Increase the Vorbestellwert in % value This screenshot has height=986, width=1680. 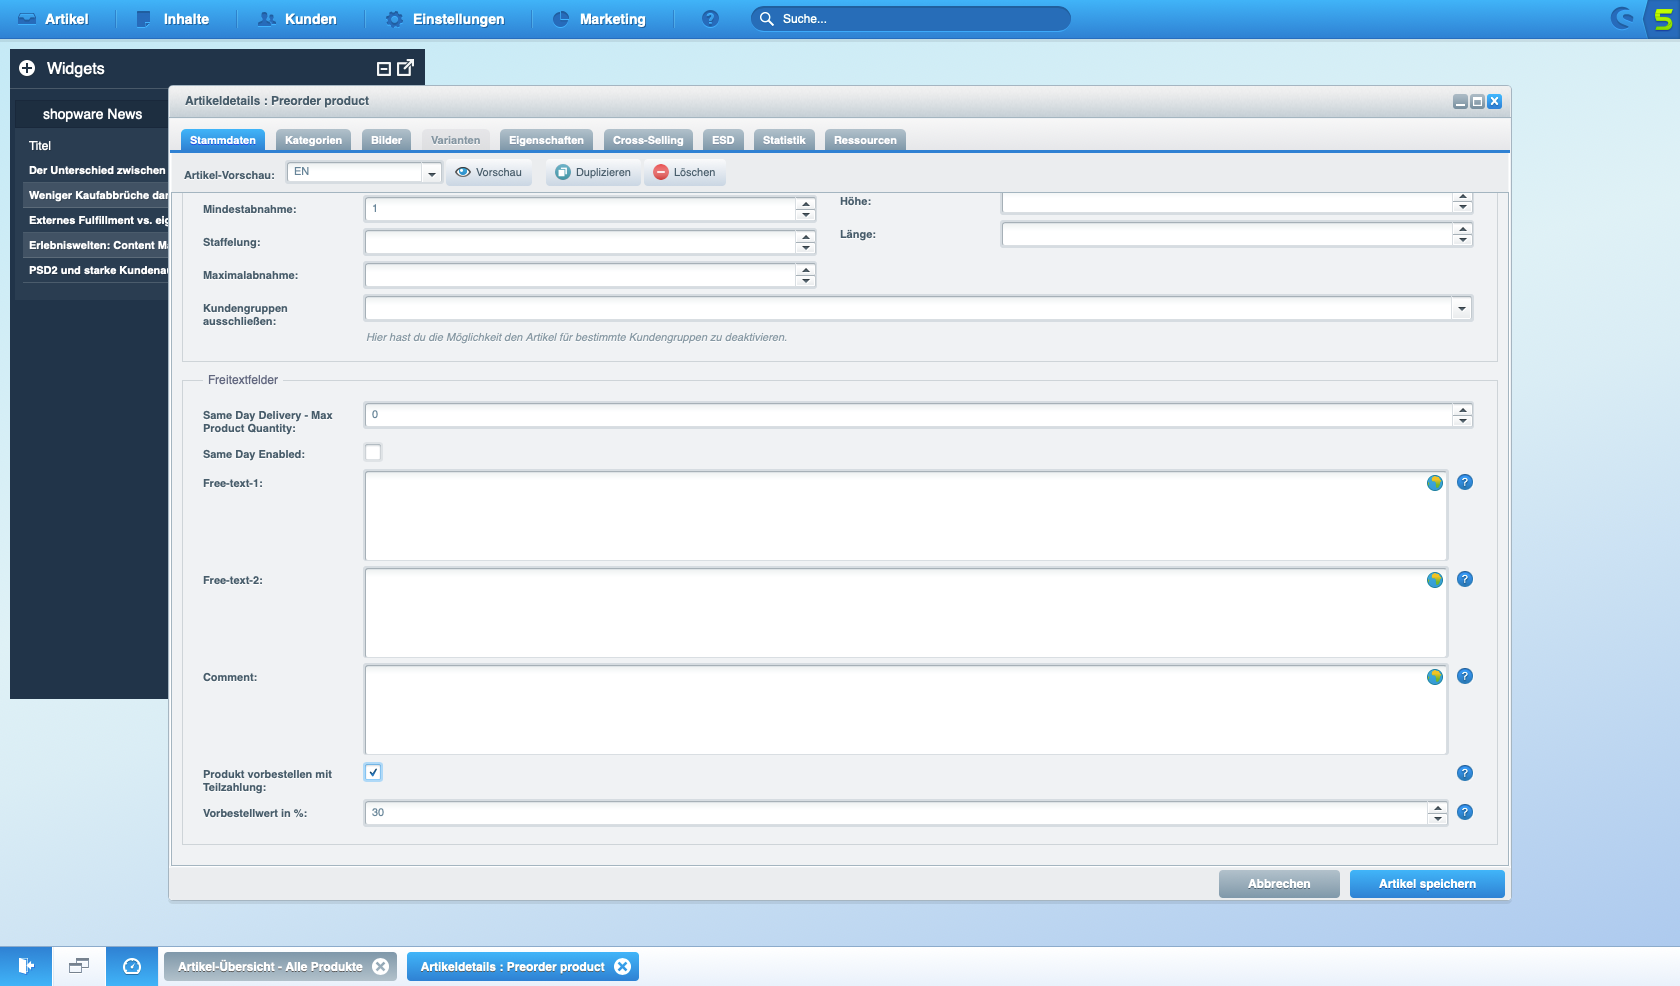coord(1438,808)
